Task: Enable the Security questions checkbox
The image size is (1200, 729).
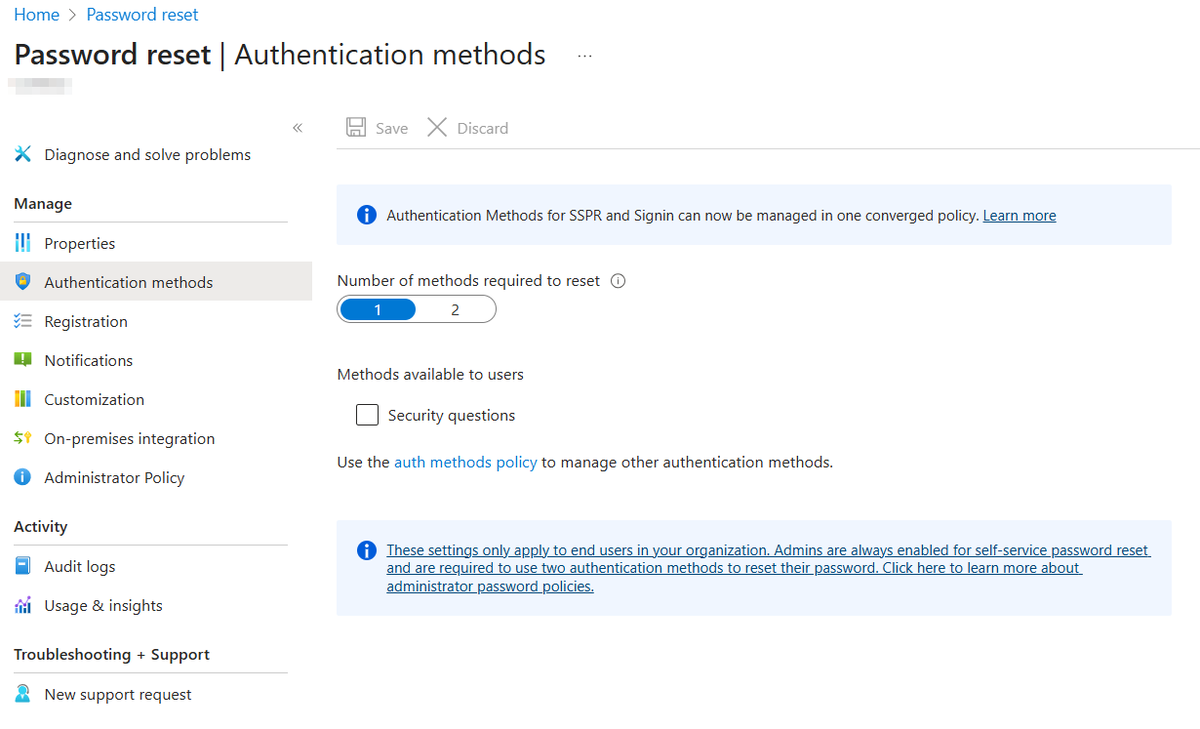Action: 367,415
